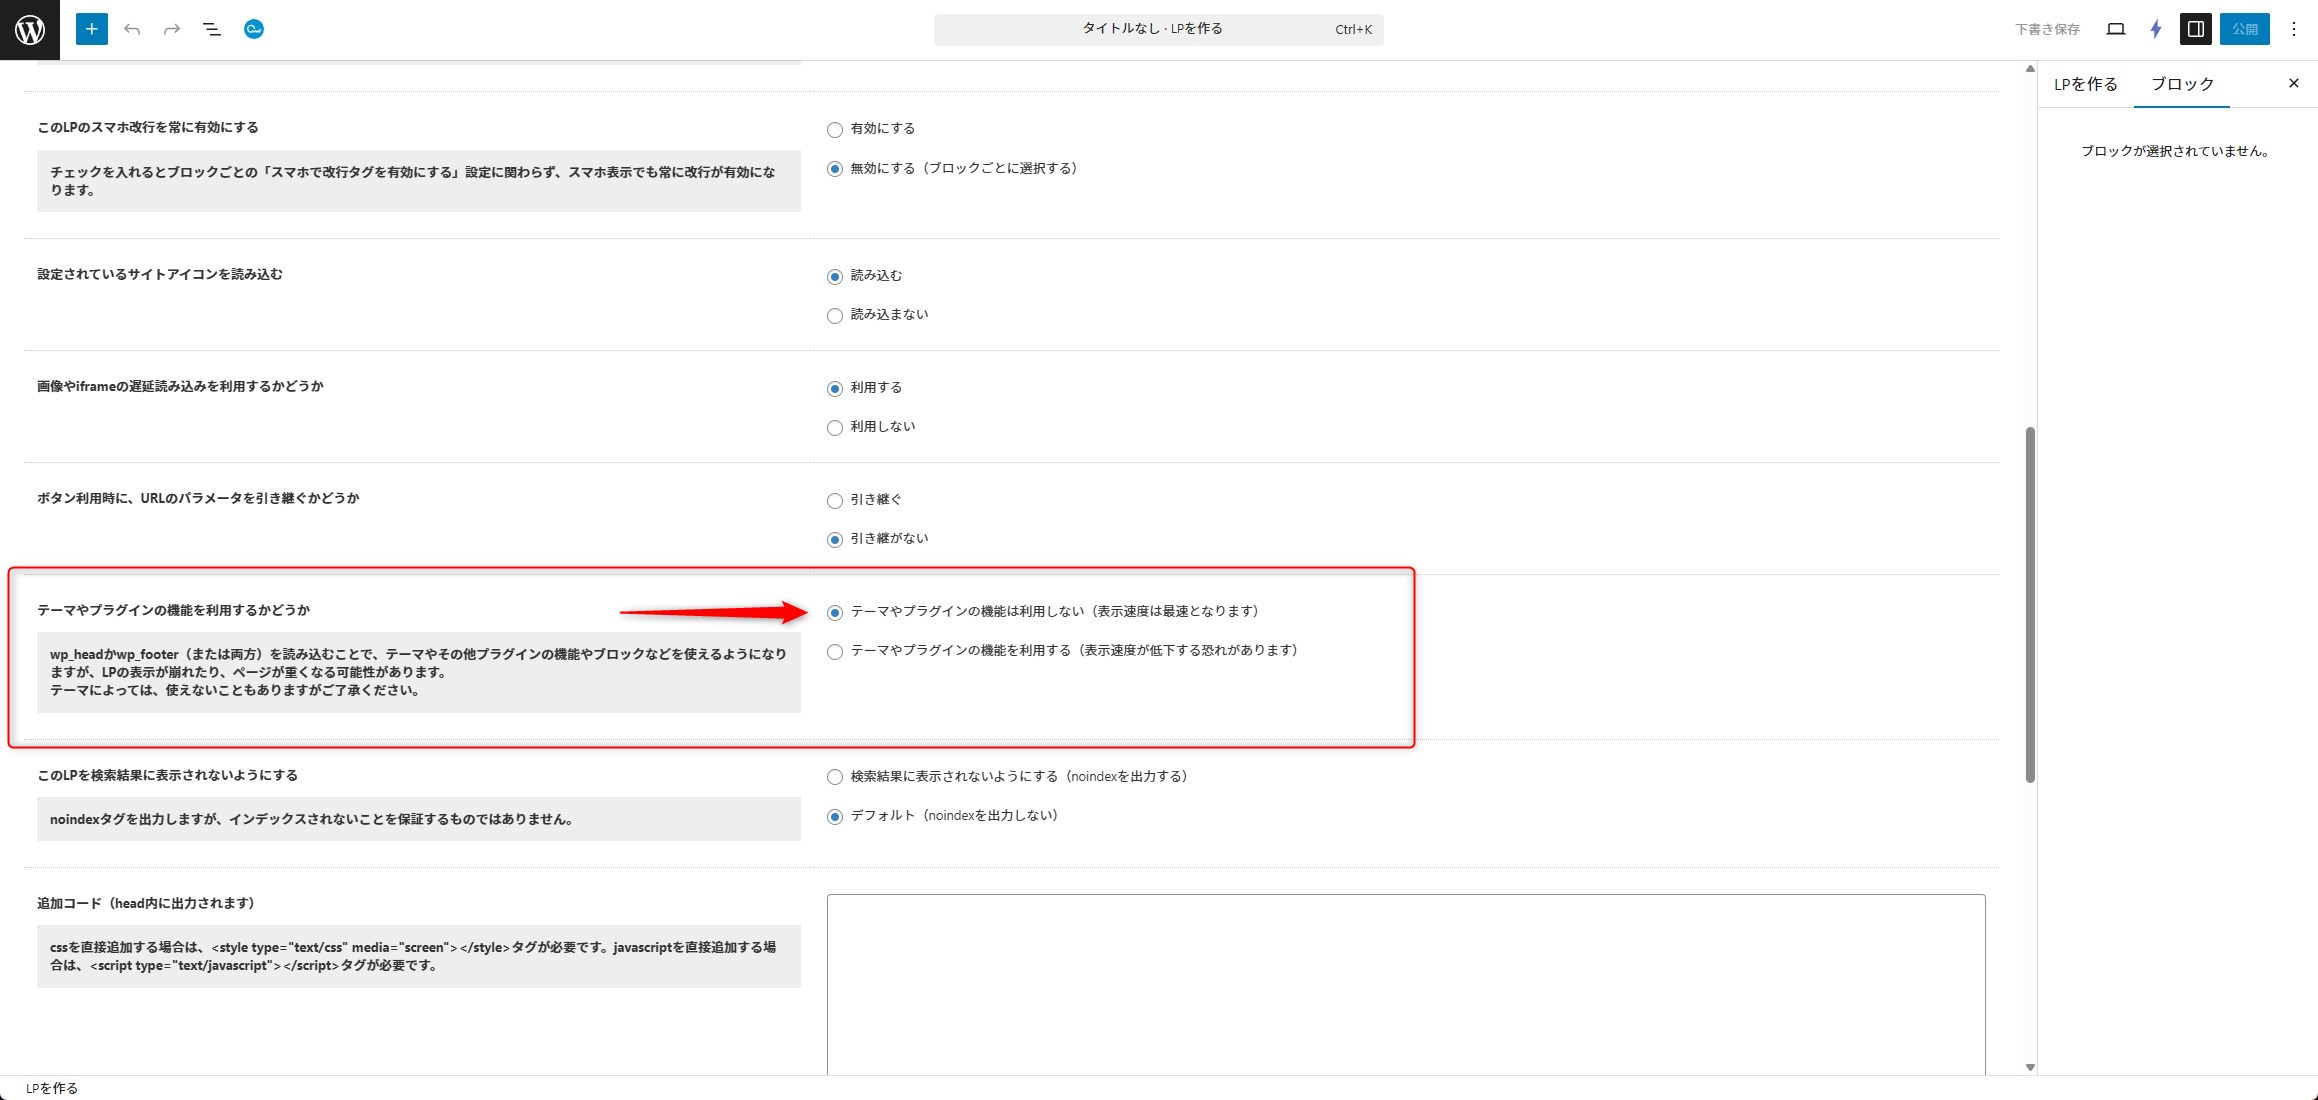The image size is (2318, 1100).
Task: Click inside the 追加コード textarea
Action: click(1406, 985)
